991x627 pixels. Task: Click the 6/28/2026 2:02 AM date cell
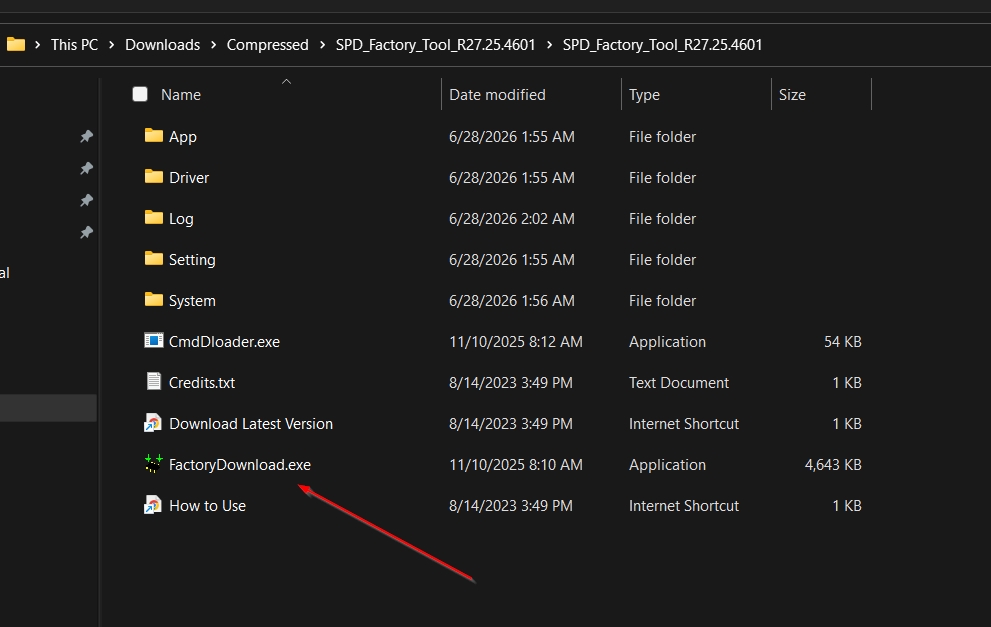tap(512, 219)
